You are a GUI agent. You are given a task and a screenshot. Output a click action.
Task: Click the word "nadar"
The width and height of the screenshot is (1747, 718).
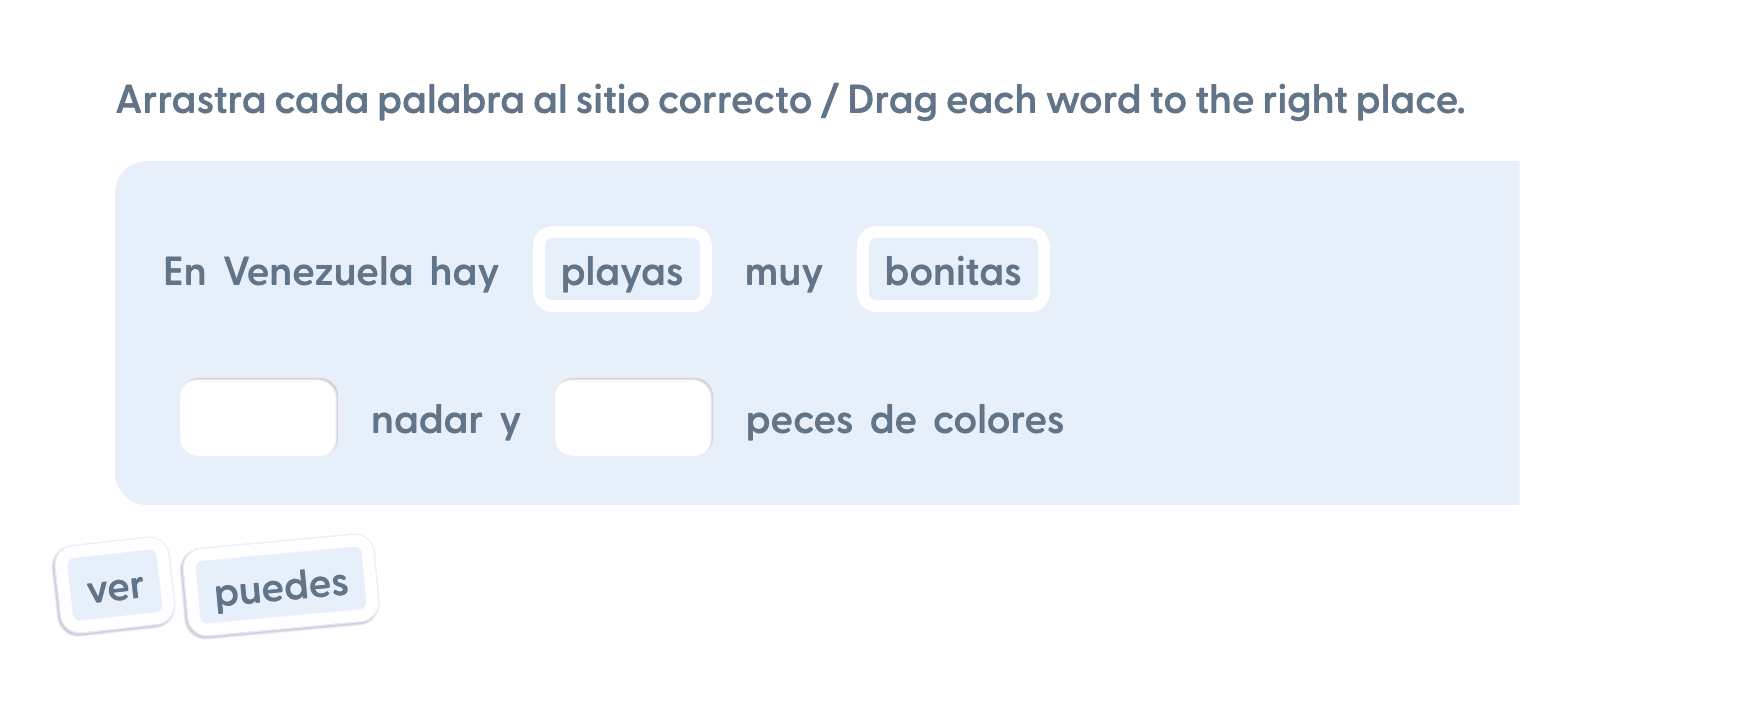point(427,420)
